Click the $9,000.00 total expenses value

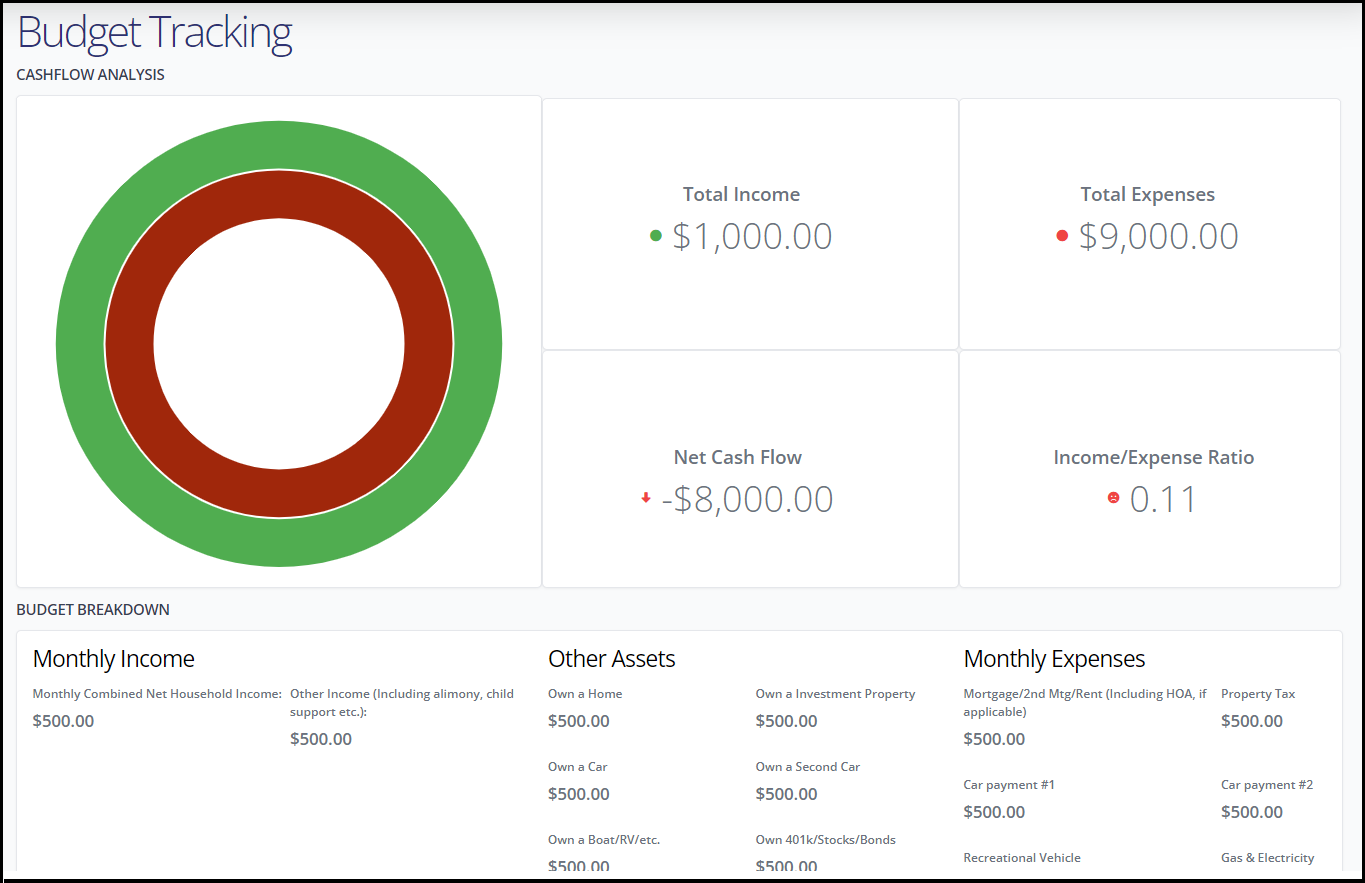click(x=1158, y=236)
